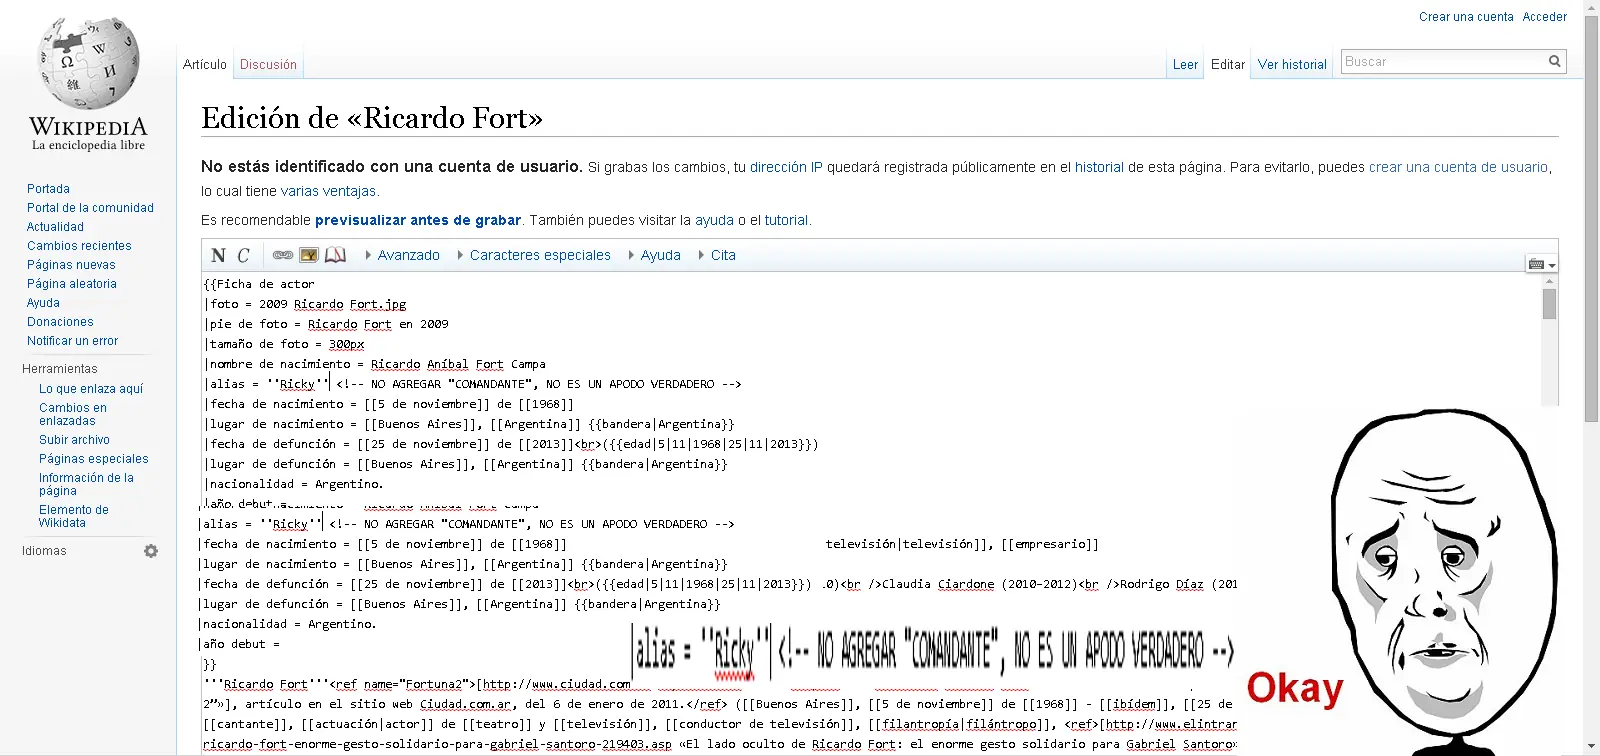Click Notificar un error
The height and width of the screenshot is (756, 1600).
[72, 341]
